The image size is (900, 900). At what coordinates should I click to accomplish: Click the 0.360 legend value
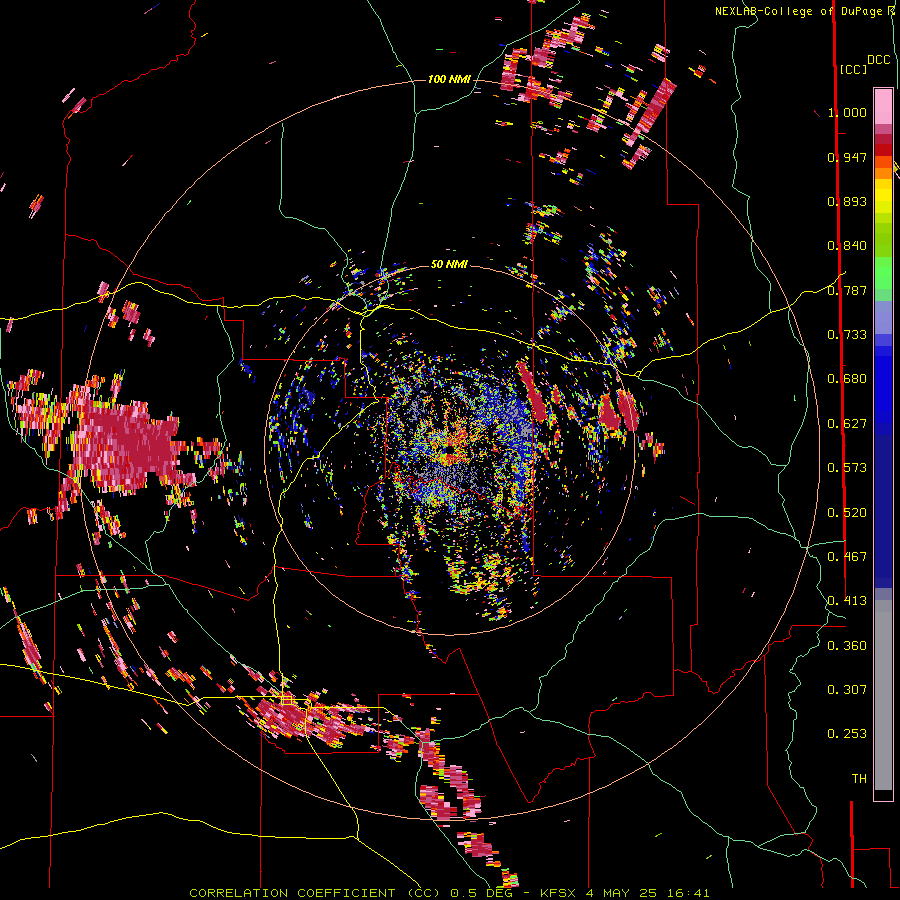[847, 646]
